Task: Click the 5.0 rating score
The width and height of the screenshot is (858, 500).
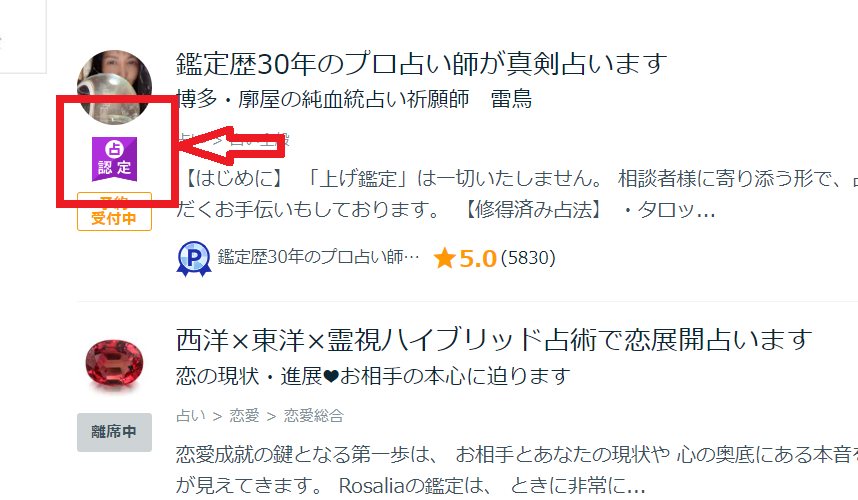Action: tap(478, 258)
